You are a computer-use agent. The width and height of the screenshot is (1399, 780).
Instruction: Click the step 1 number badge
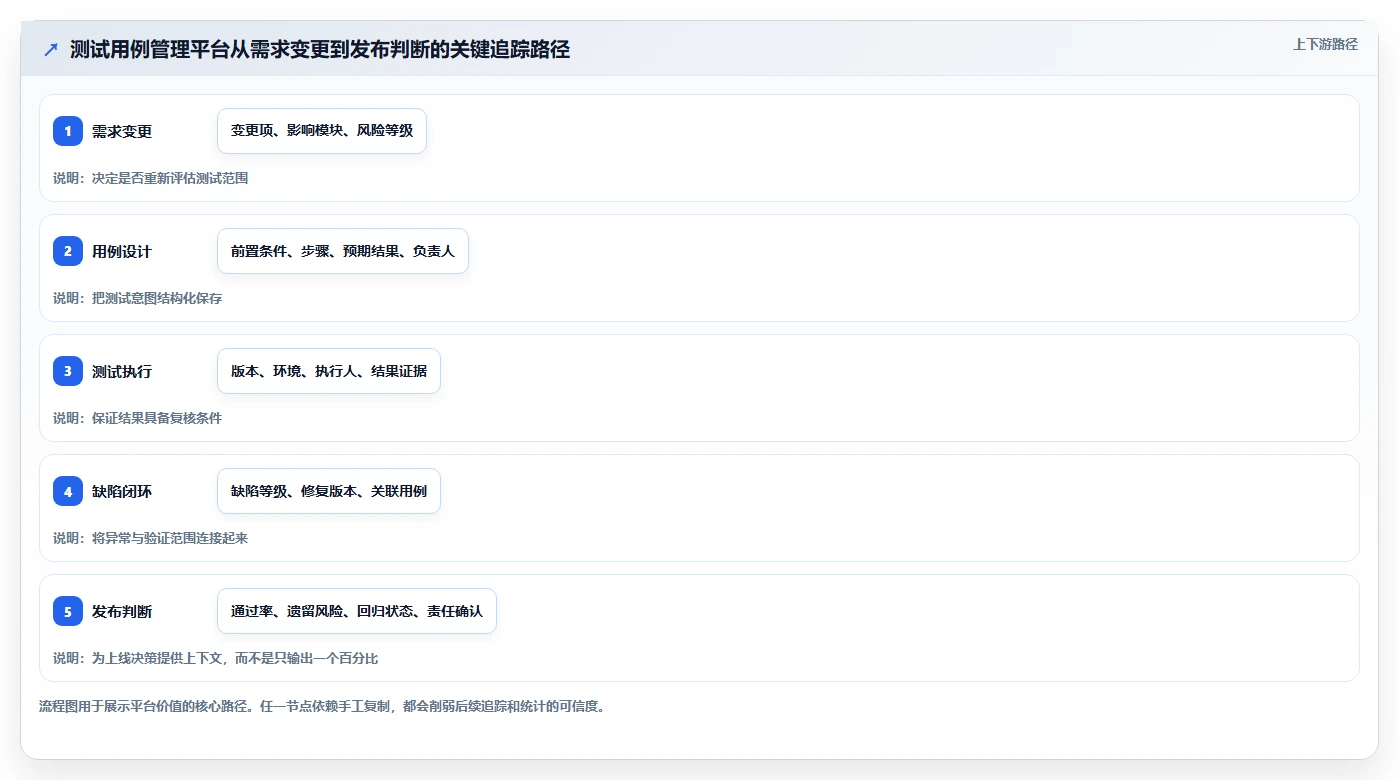(68, 131)
